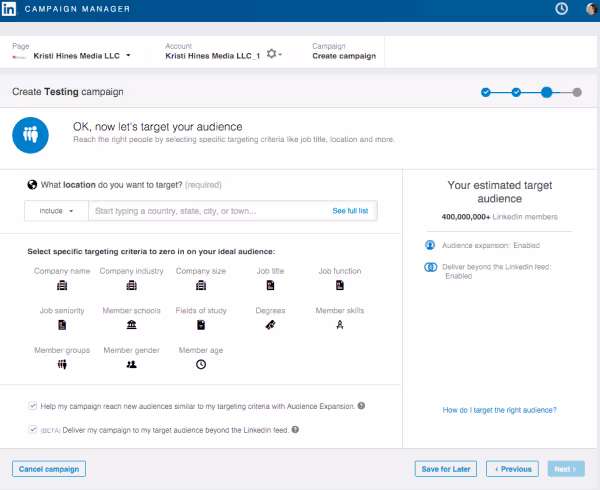Select Member schools targeting icon
Image resolution: width=600 pixels, height=490 pixels.
[132, 325]
